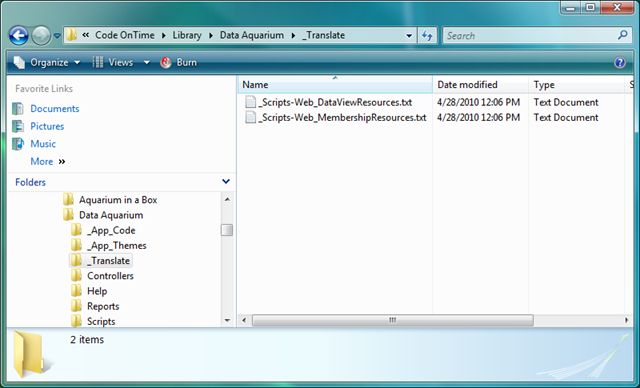Open the recent pages dropdown arrow
Screen dimensions: 640x388
click(57, 36)
